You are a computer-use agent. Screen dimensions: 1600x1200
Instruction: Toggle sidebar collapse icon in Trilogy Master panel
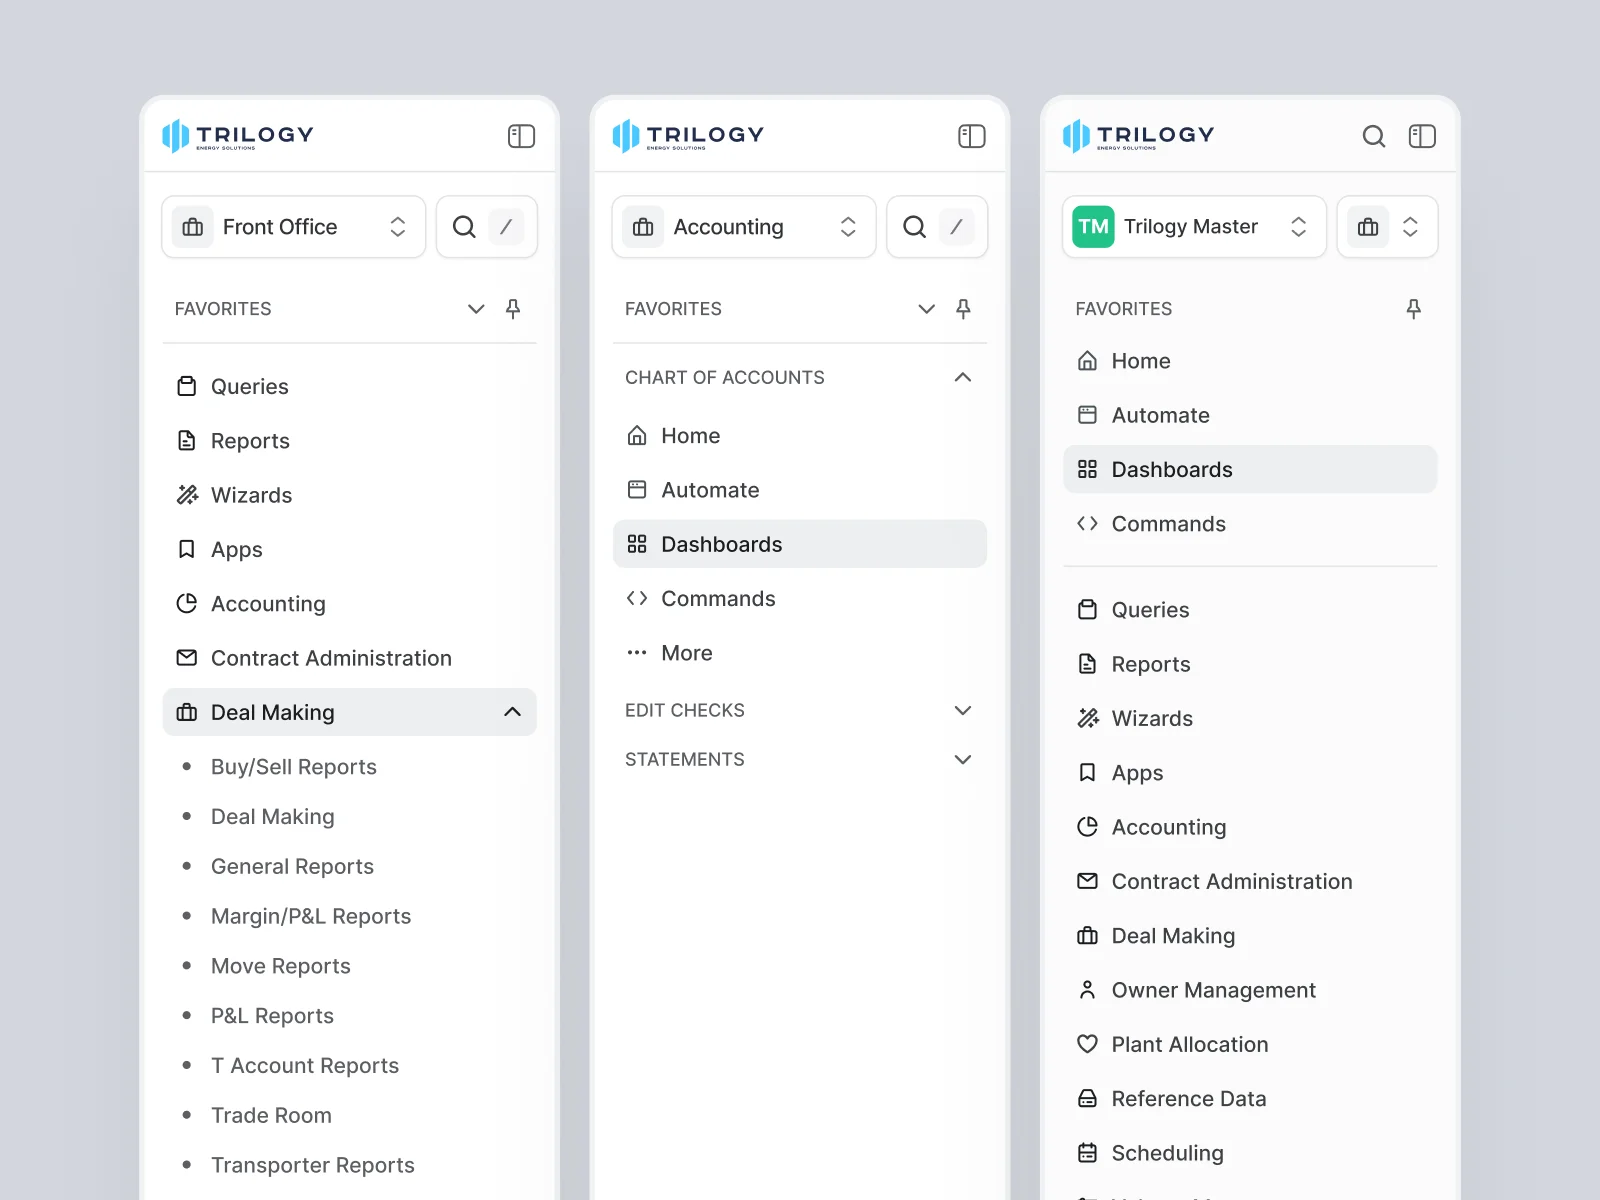(1422, 136)
